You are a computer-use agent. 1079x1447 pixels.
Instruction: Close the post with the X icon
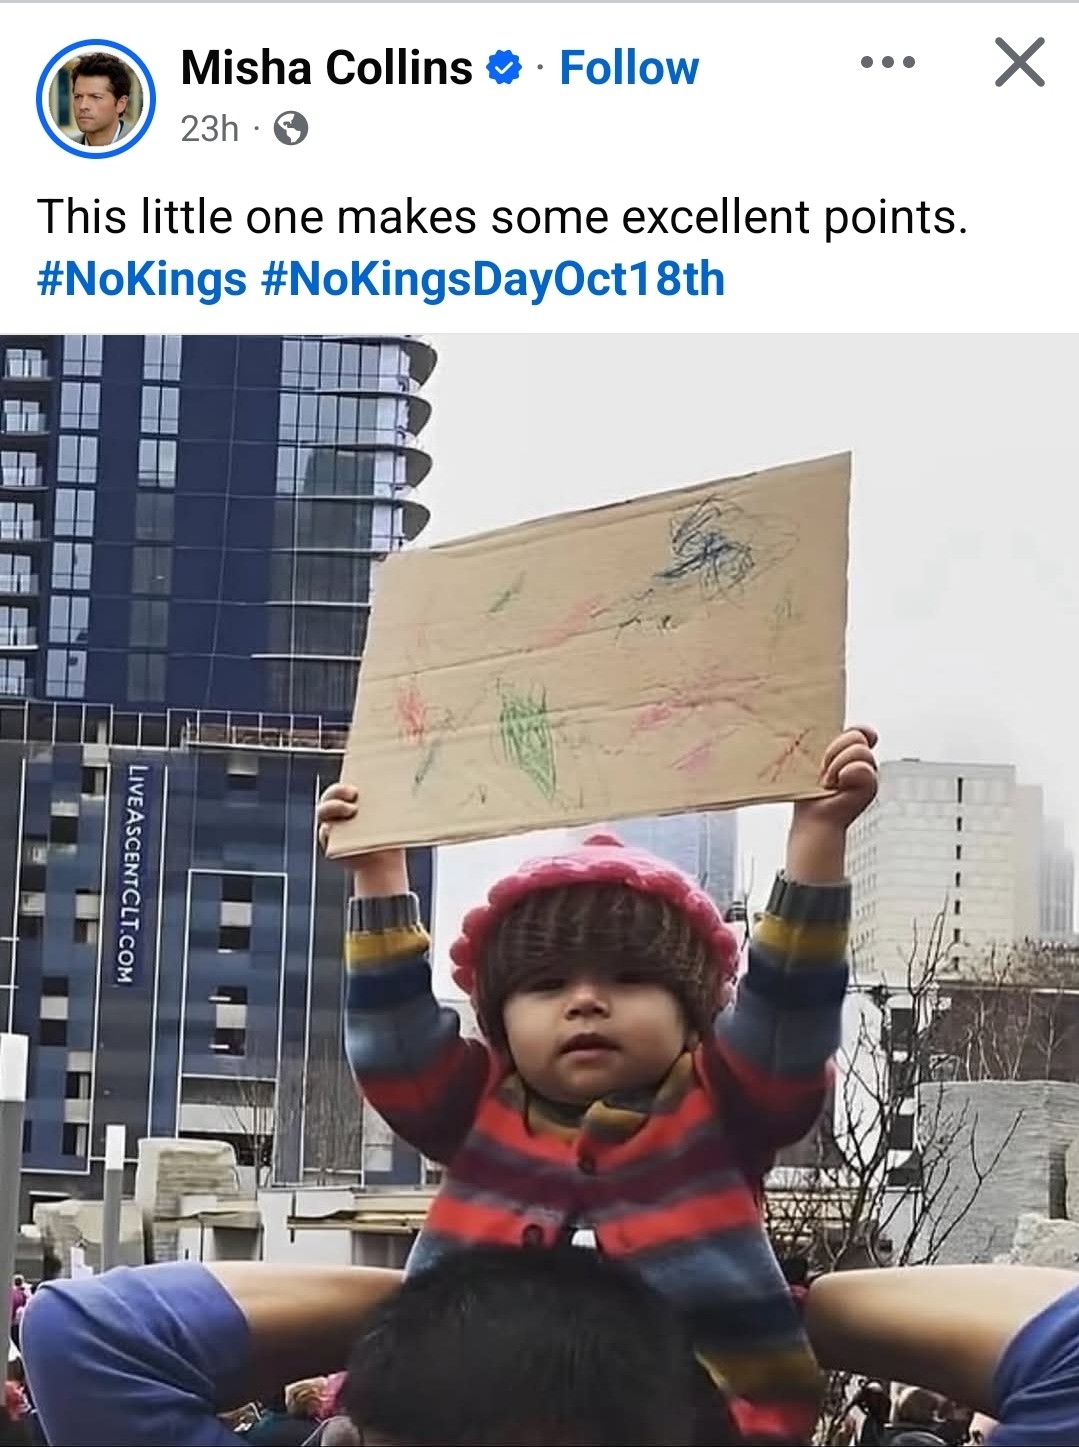1020,63
